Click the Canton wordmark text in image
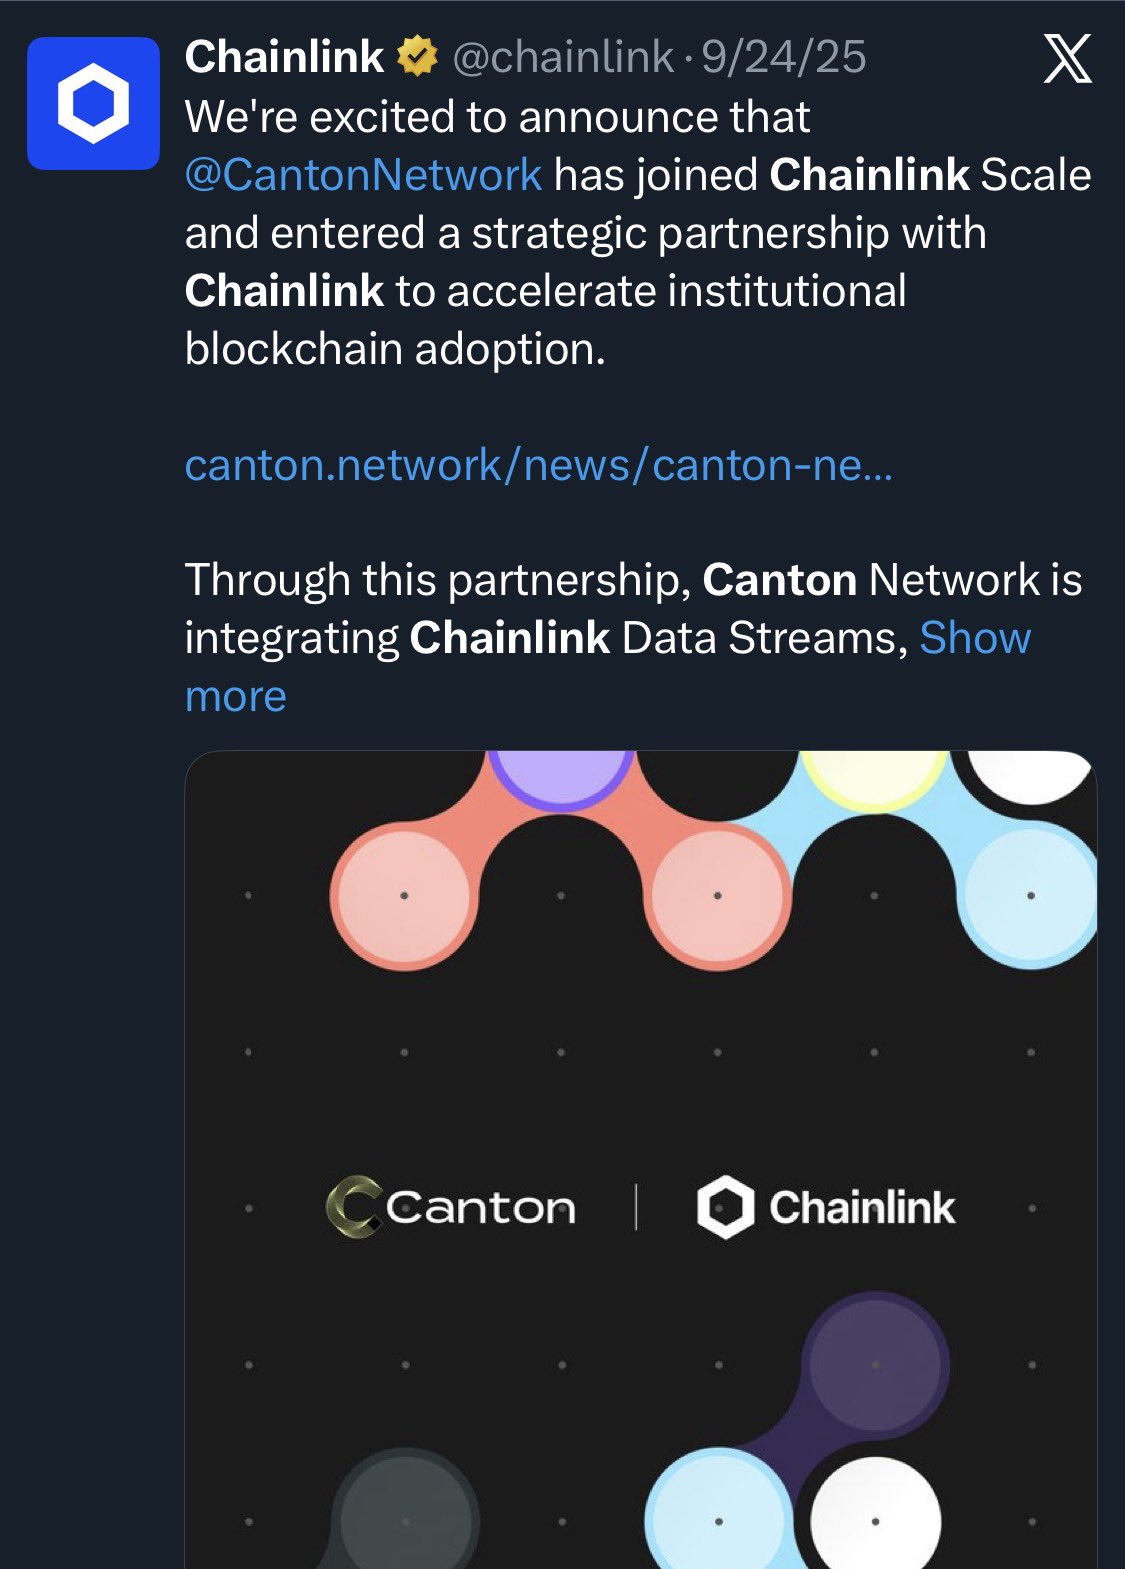 point(481,1208)
